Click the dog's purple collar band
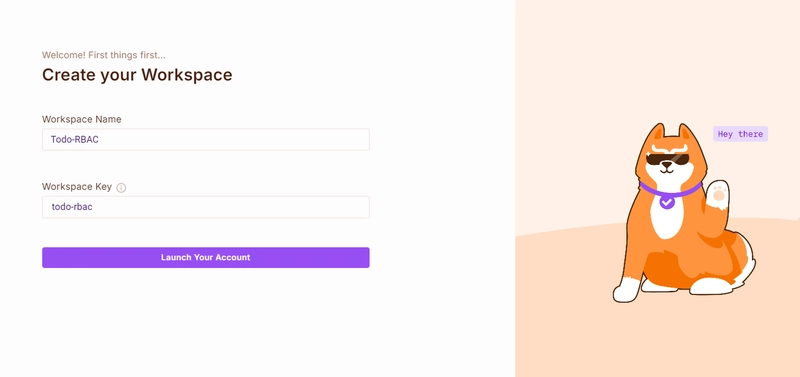800x377 pixels. click(670, 189)
